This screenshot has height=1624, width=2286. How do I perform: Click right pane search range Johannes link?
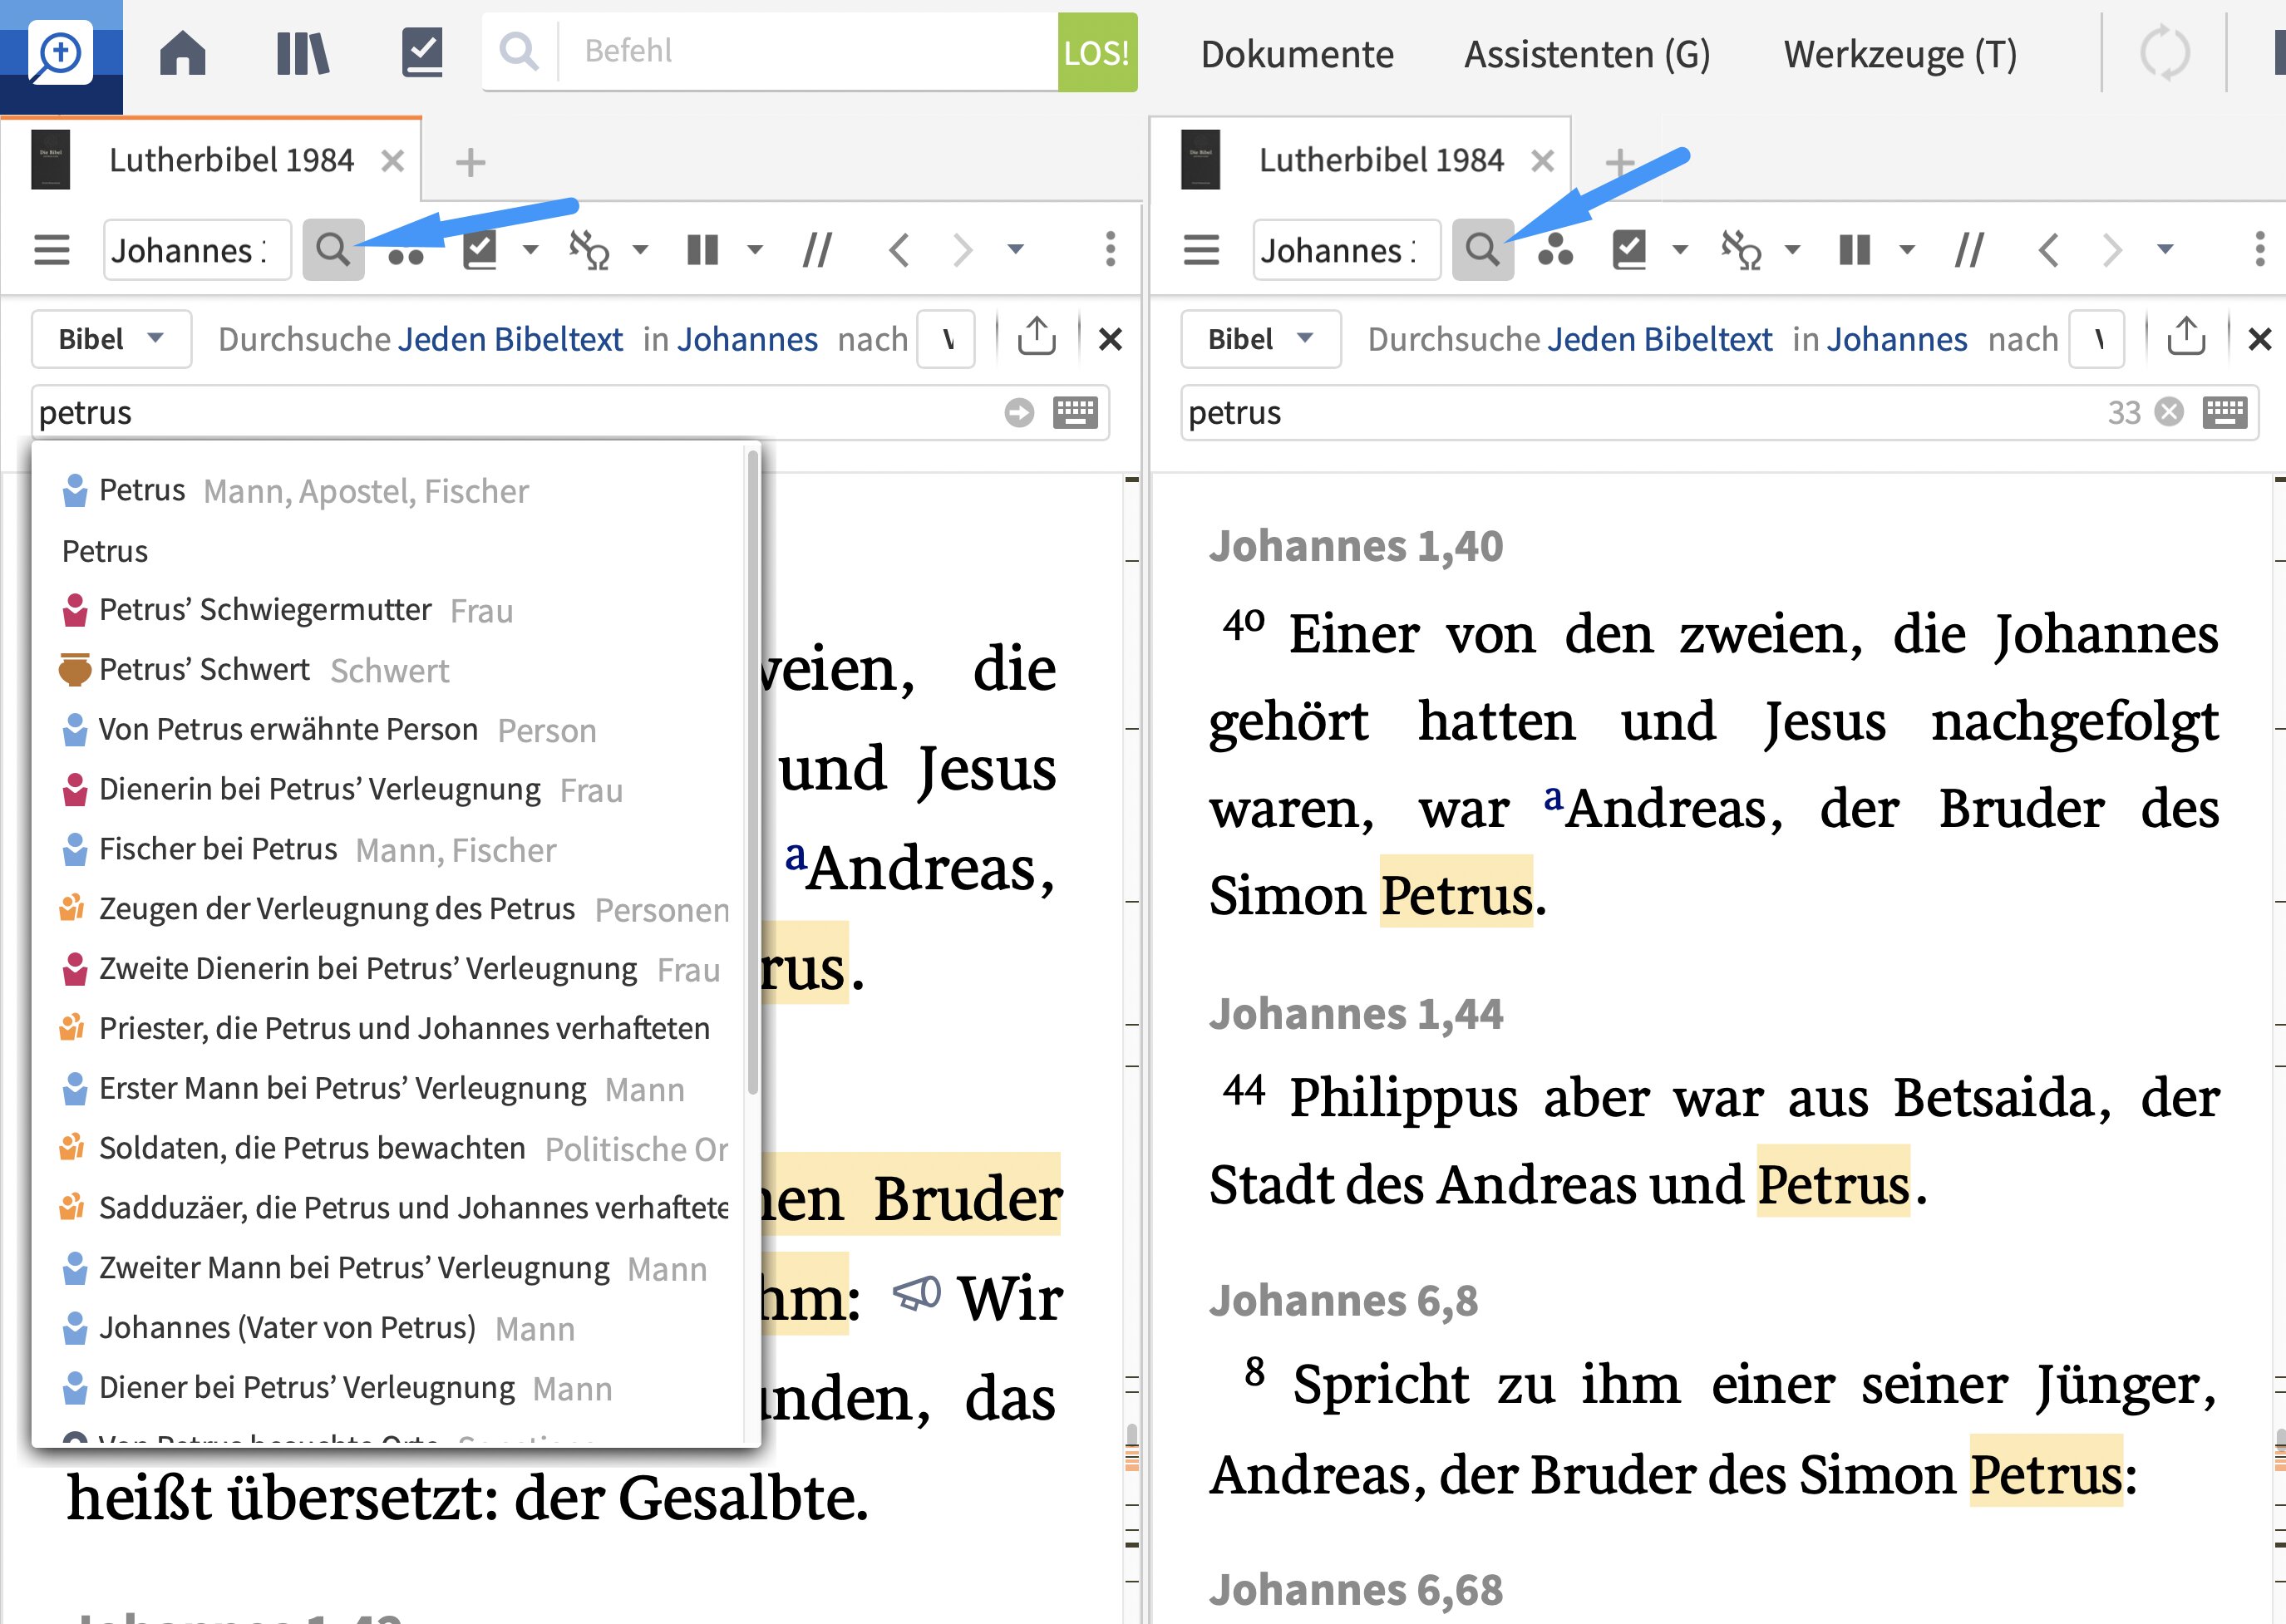point(1896,339)
